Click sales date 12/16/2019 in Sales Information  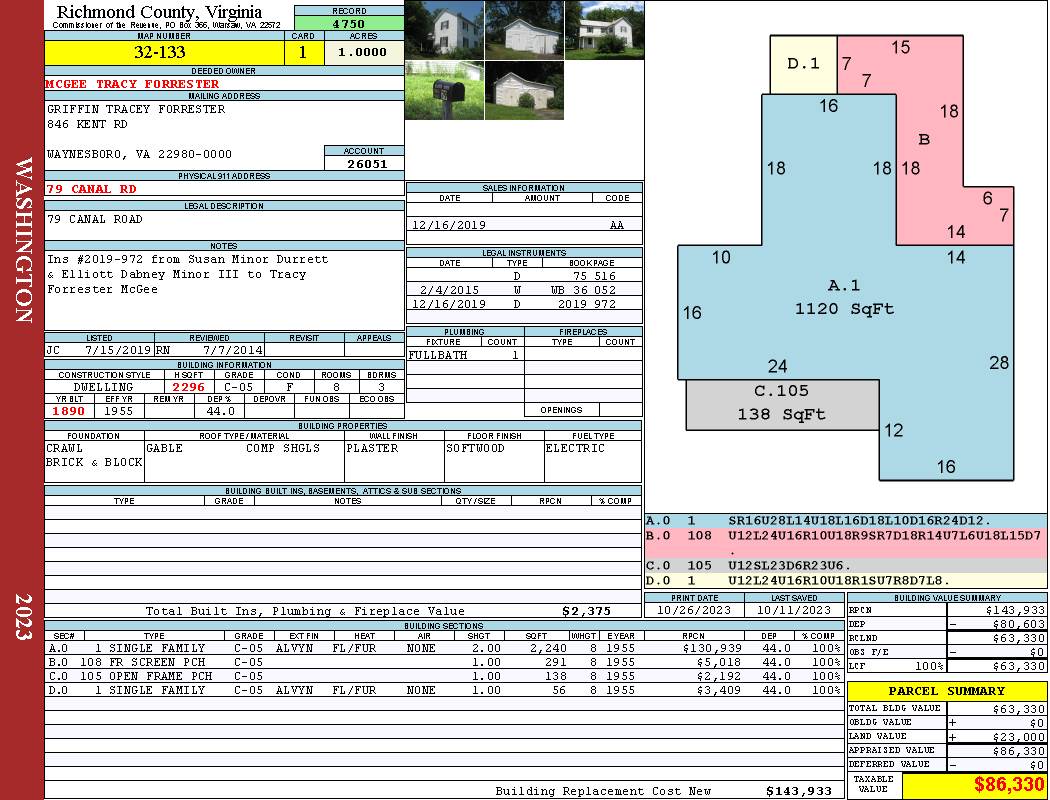click(x=449, y=225)
